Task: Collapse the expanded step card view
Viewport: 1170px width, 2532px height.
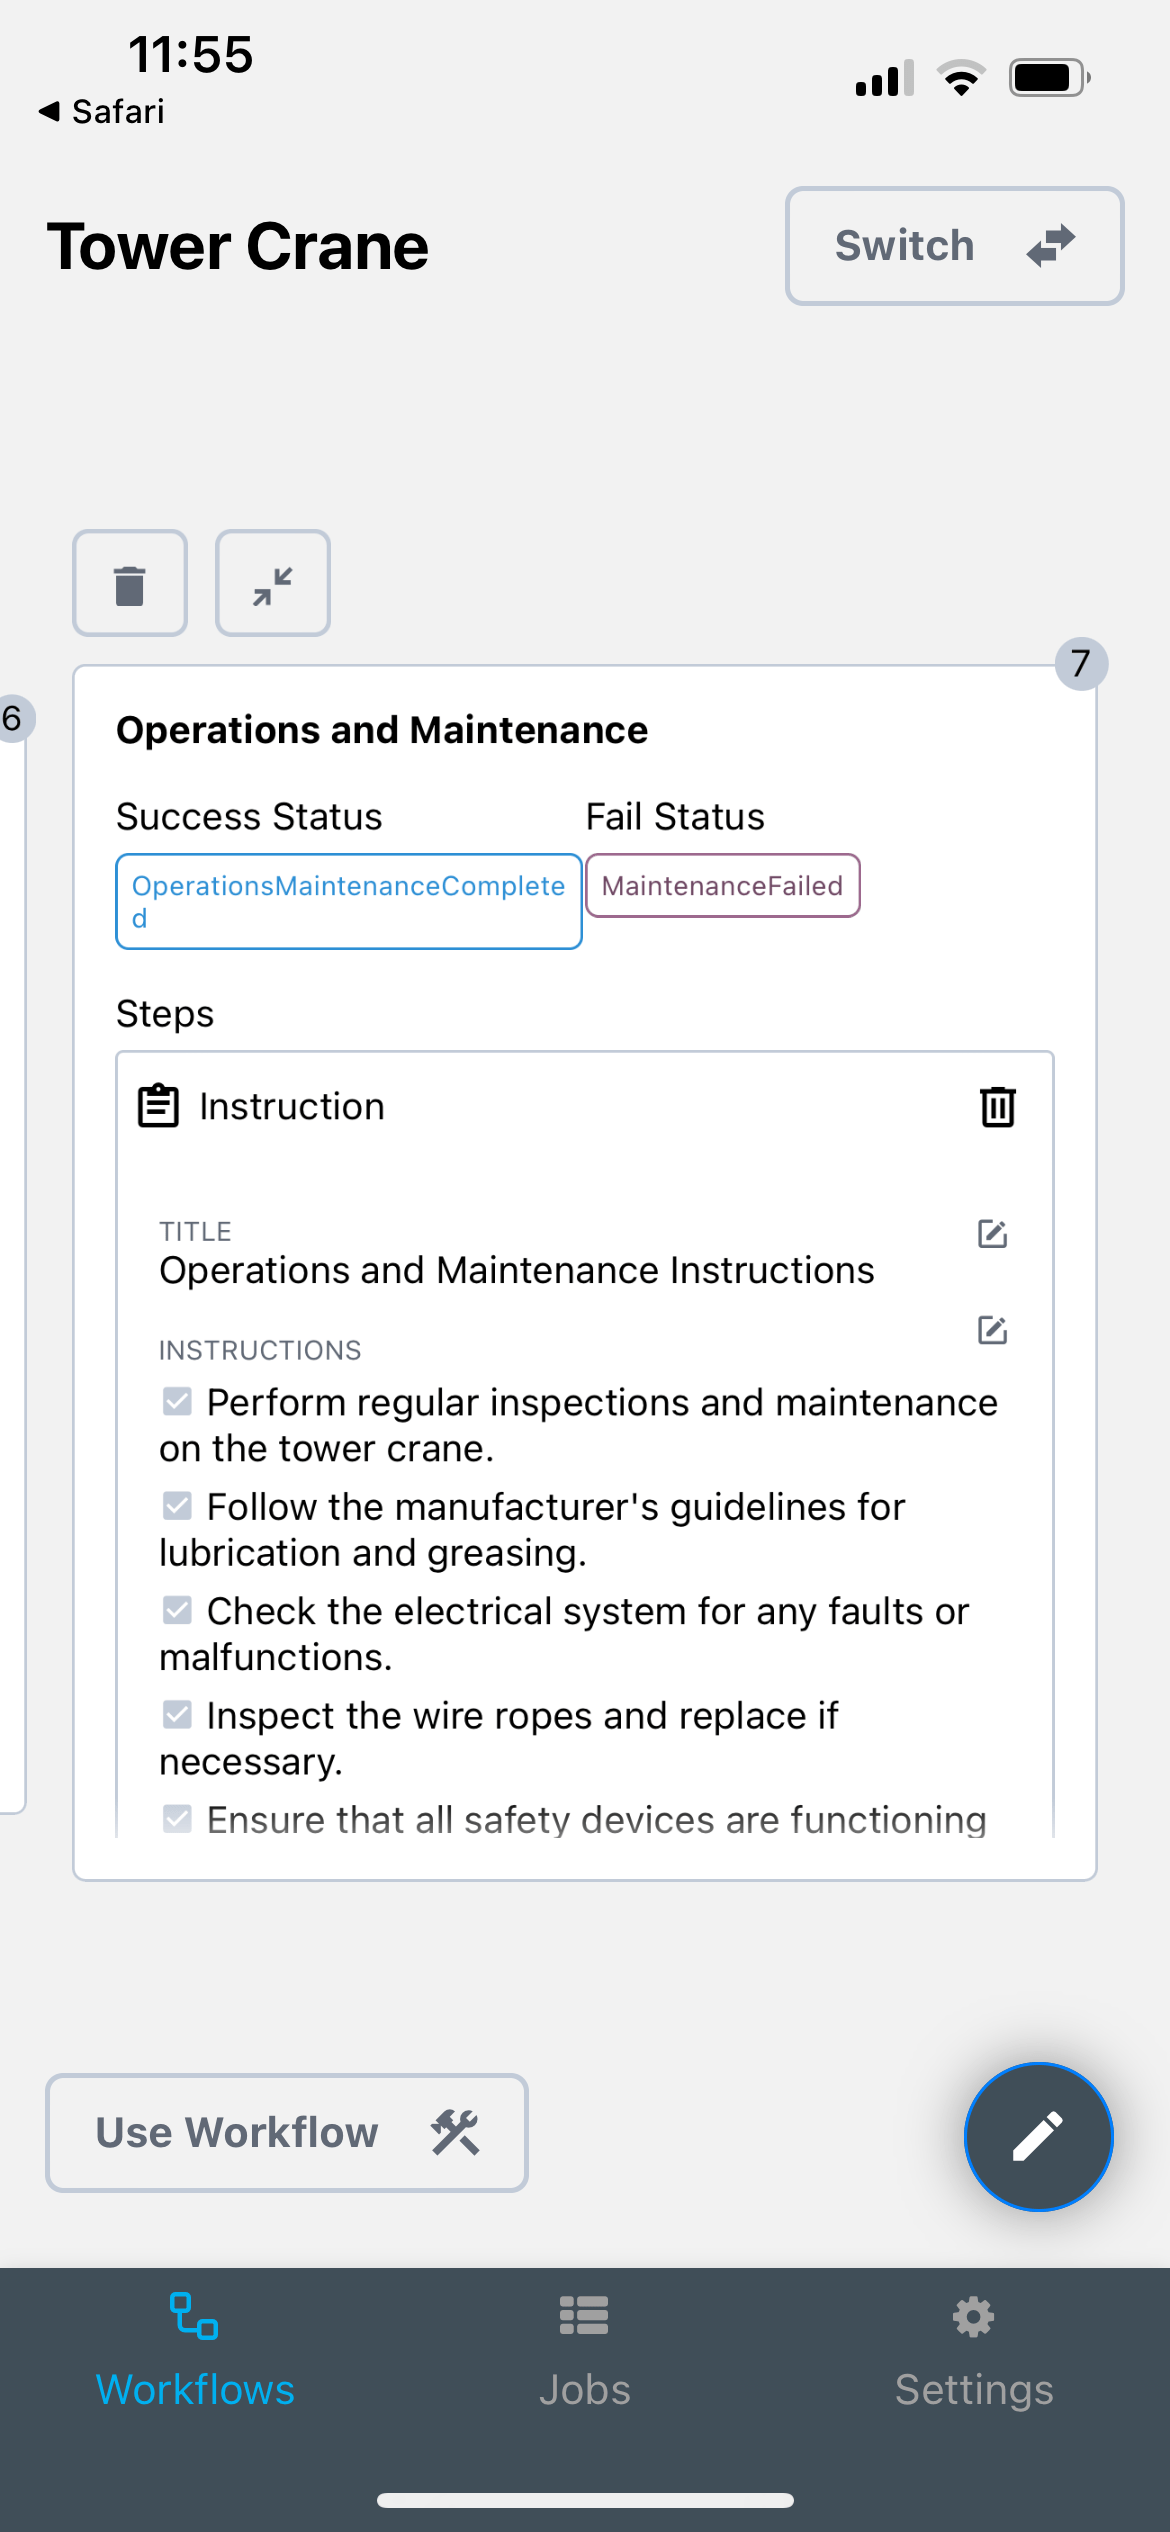Action: 273,584
